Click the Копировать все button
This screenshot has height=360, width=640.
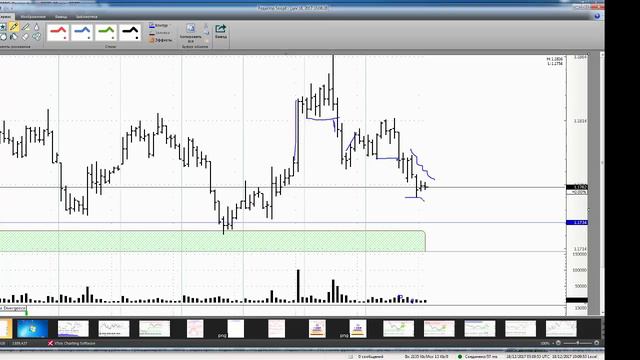191,33
